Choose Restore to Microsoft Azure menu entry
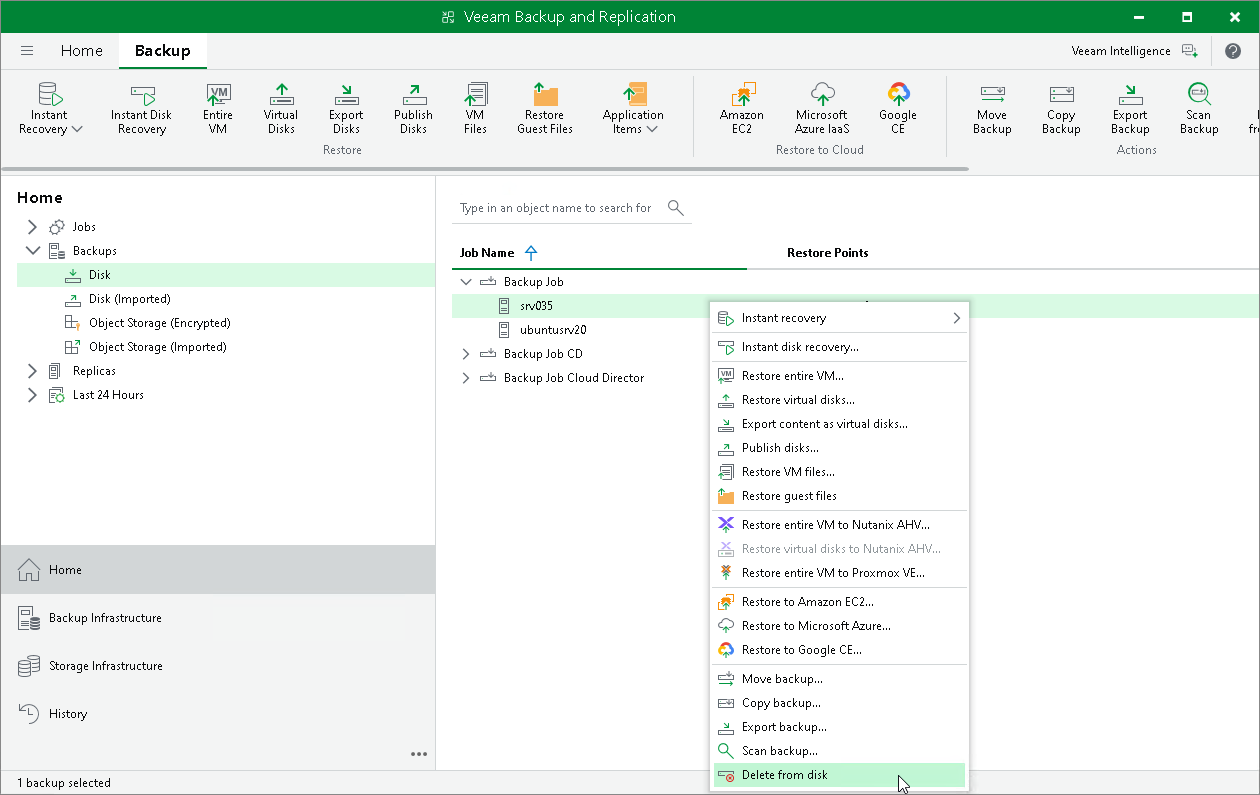 tap(839, 626)
